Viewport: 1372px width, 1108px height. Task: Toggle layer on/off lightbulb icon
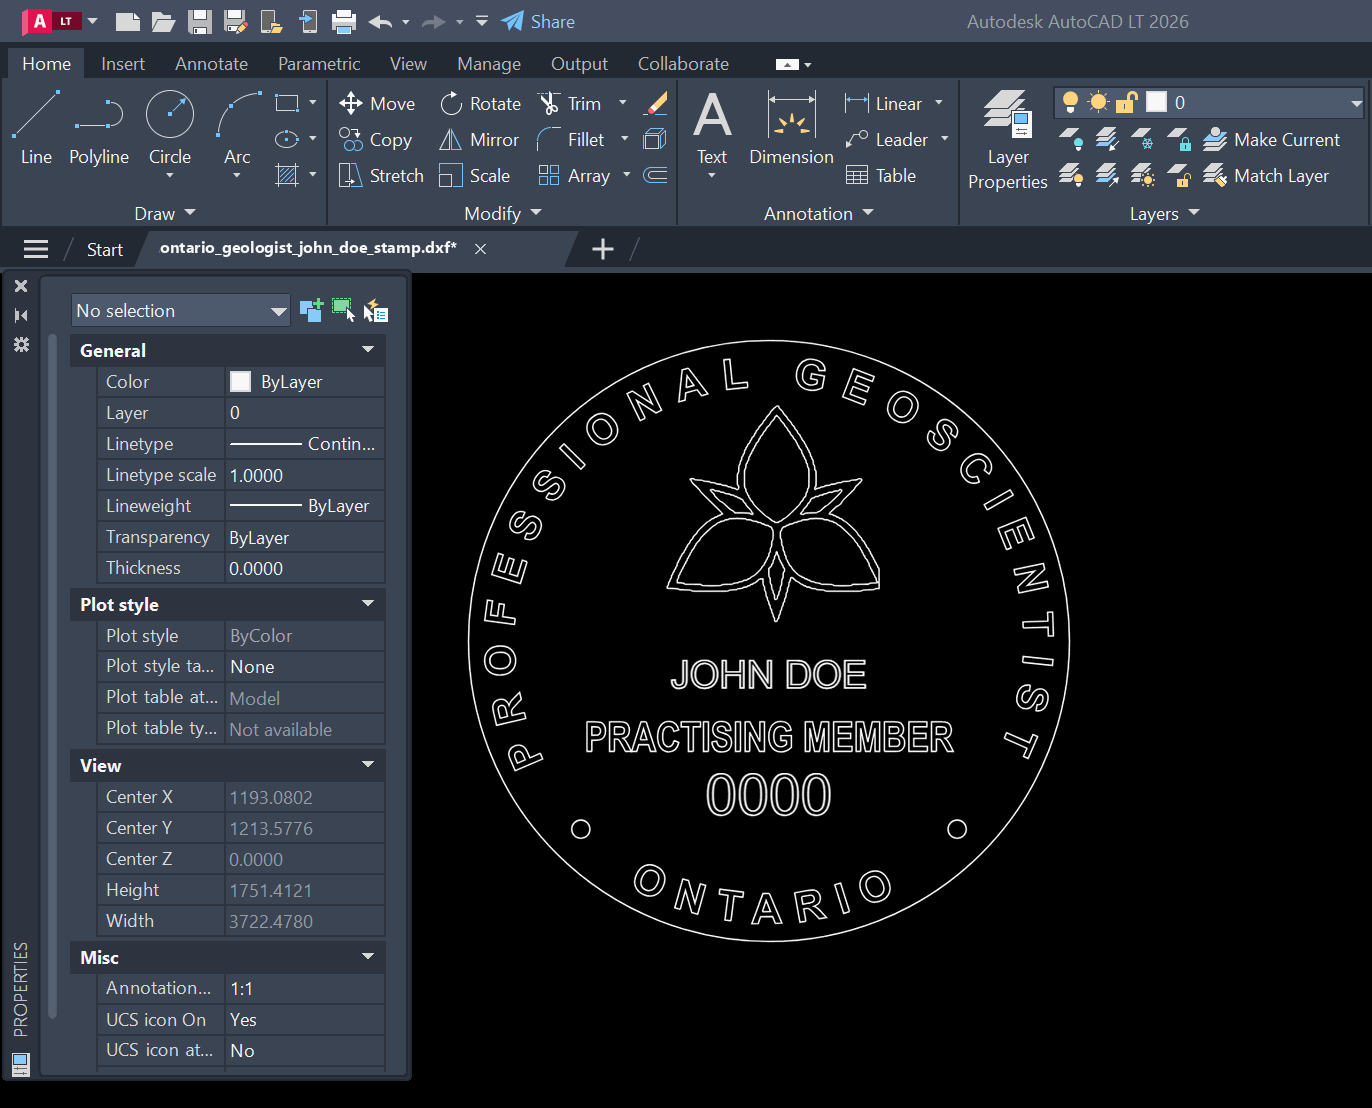(x=1070, y=102)
